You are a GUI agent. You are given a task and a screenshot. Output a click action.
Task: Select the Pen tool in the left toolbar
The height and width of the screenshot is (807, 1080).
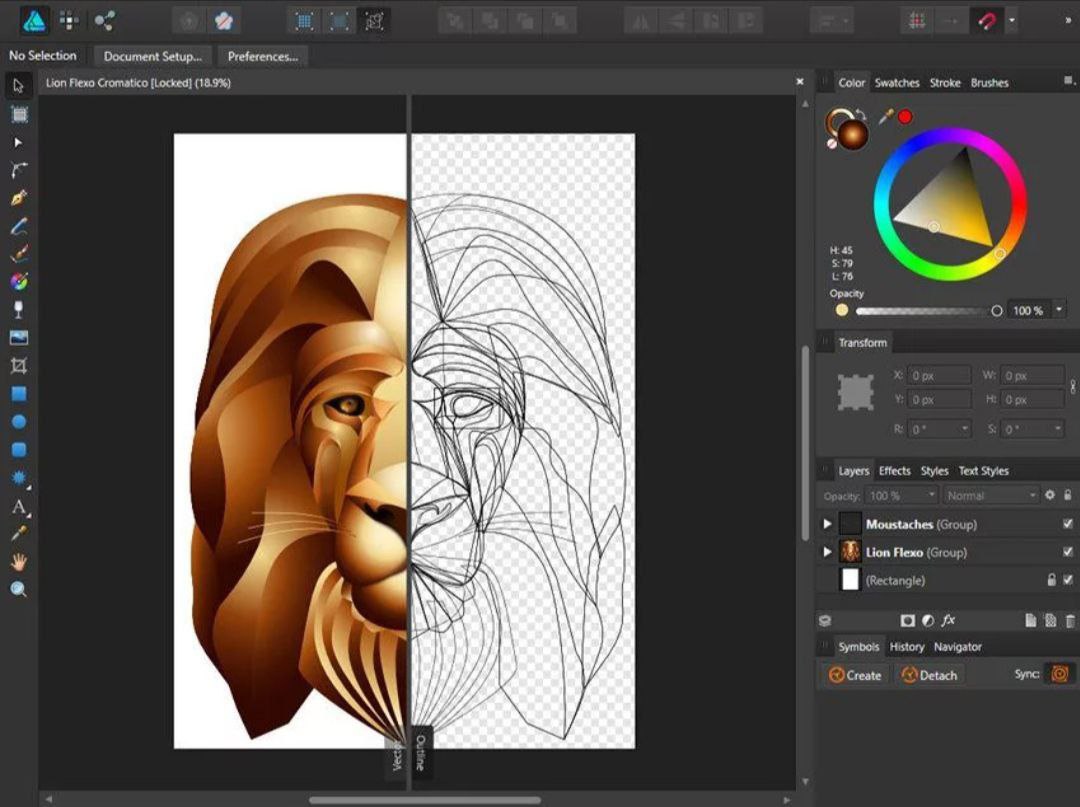(x=18, y=198)
